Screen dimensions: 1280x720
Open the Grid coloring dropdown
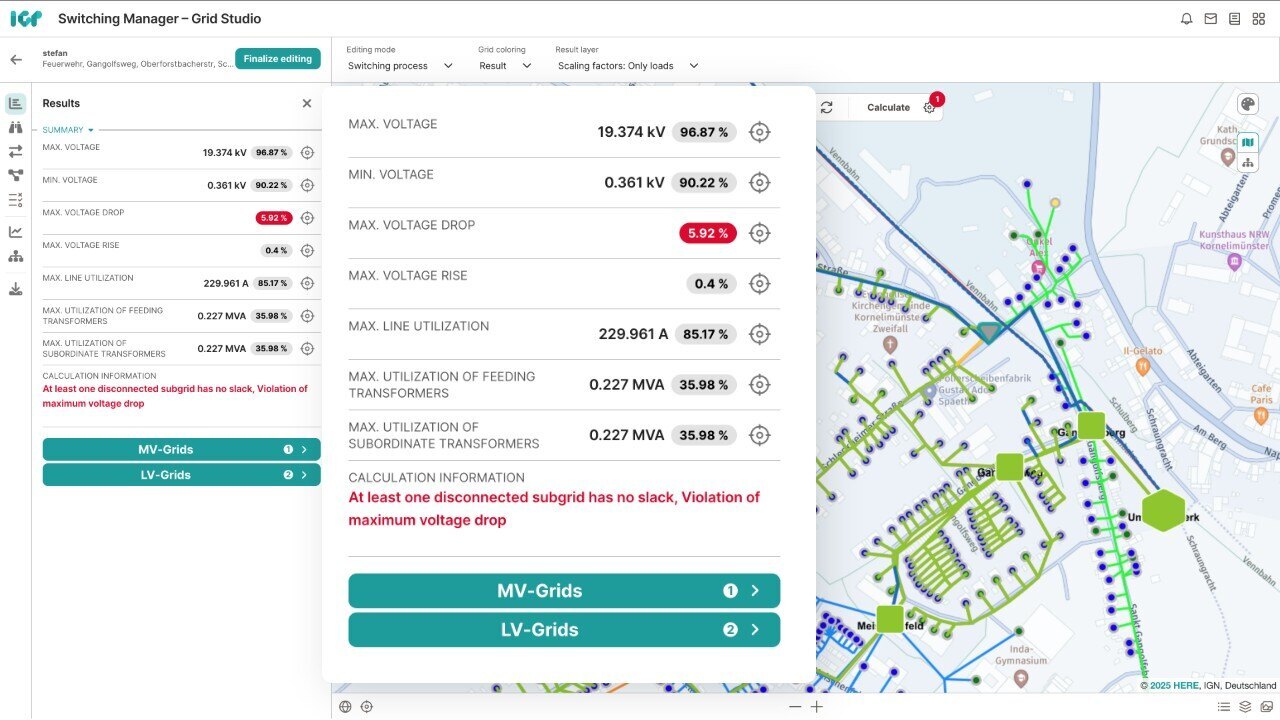tap(505, 66)
